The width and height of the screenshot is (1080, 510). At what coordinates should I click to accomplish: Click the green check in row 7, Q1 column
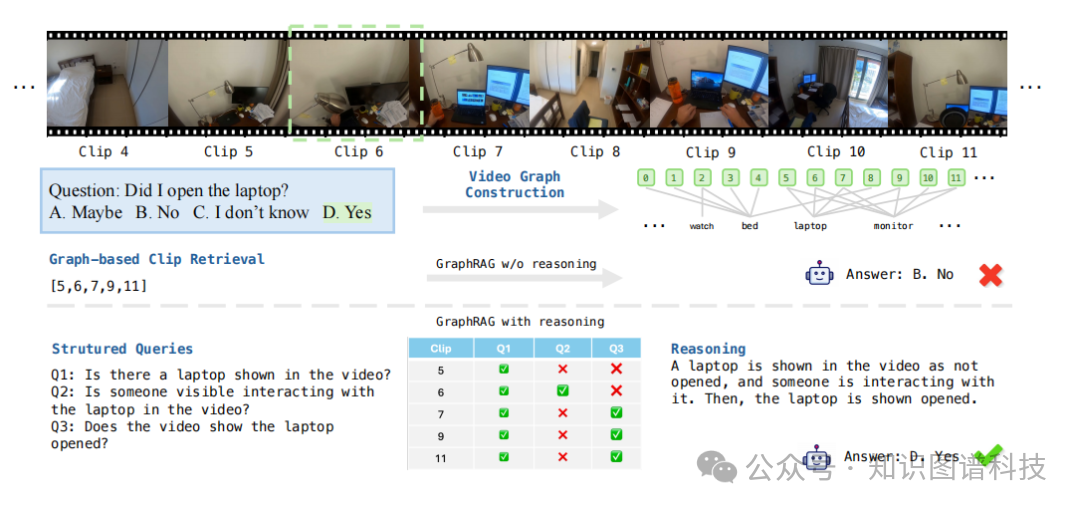pyautogui.click(x=503, y=414)
